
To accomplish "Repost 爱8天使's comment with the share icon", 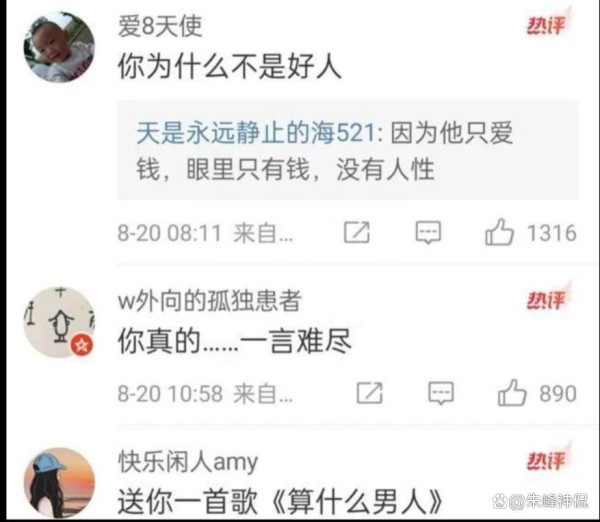I will coord(357,232).
